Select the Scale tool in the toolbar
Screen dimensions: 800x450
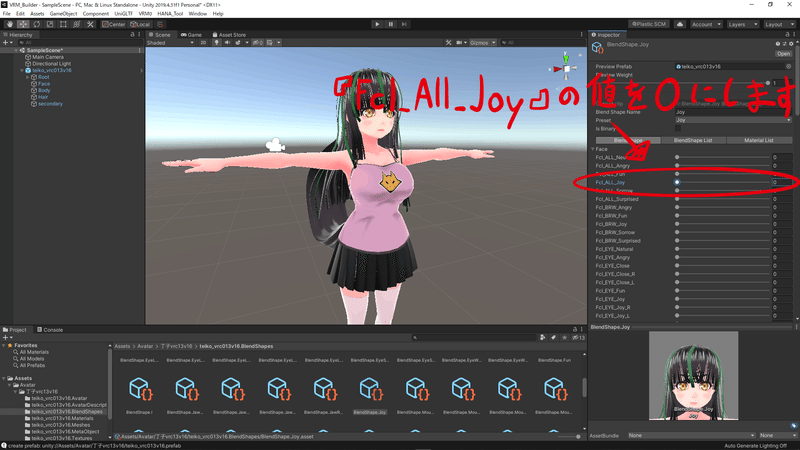coord(49,24)
